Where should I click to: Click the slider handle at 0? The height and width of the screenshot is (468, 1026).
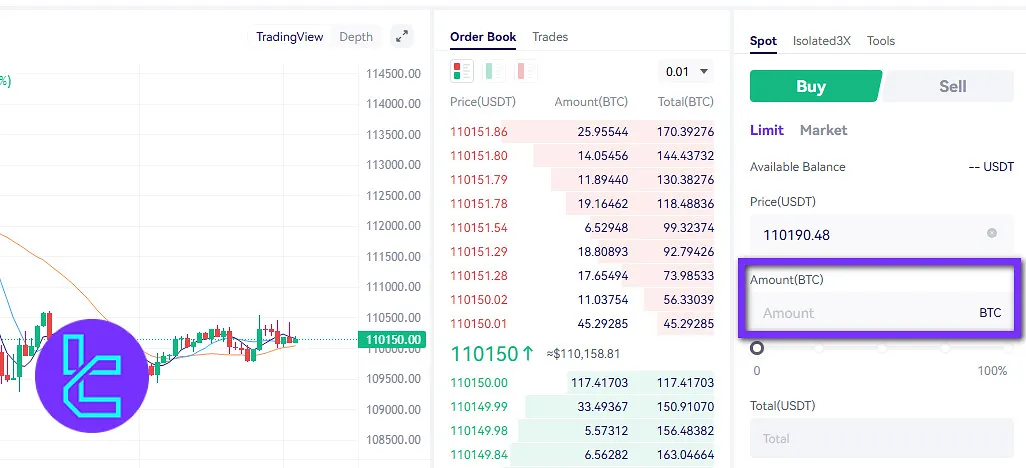tap(757, 348)
